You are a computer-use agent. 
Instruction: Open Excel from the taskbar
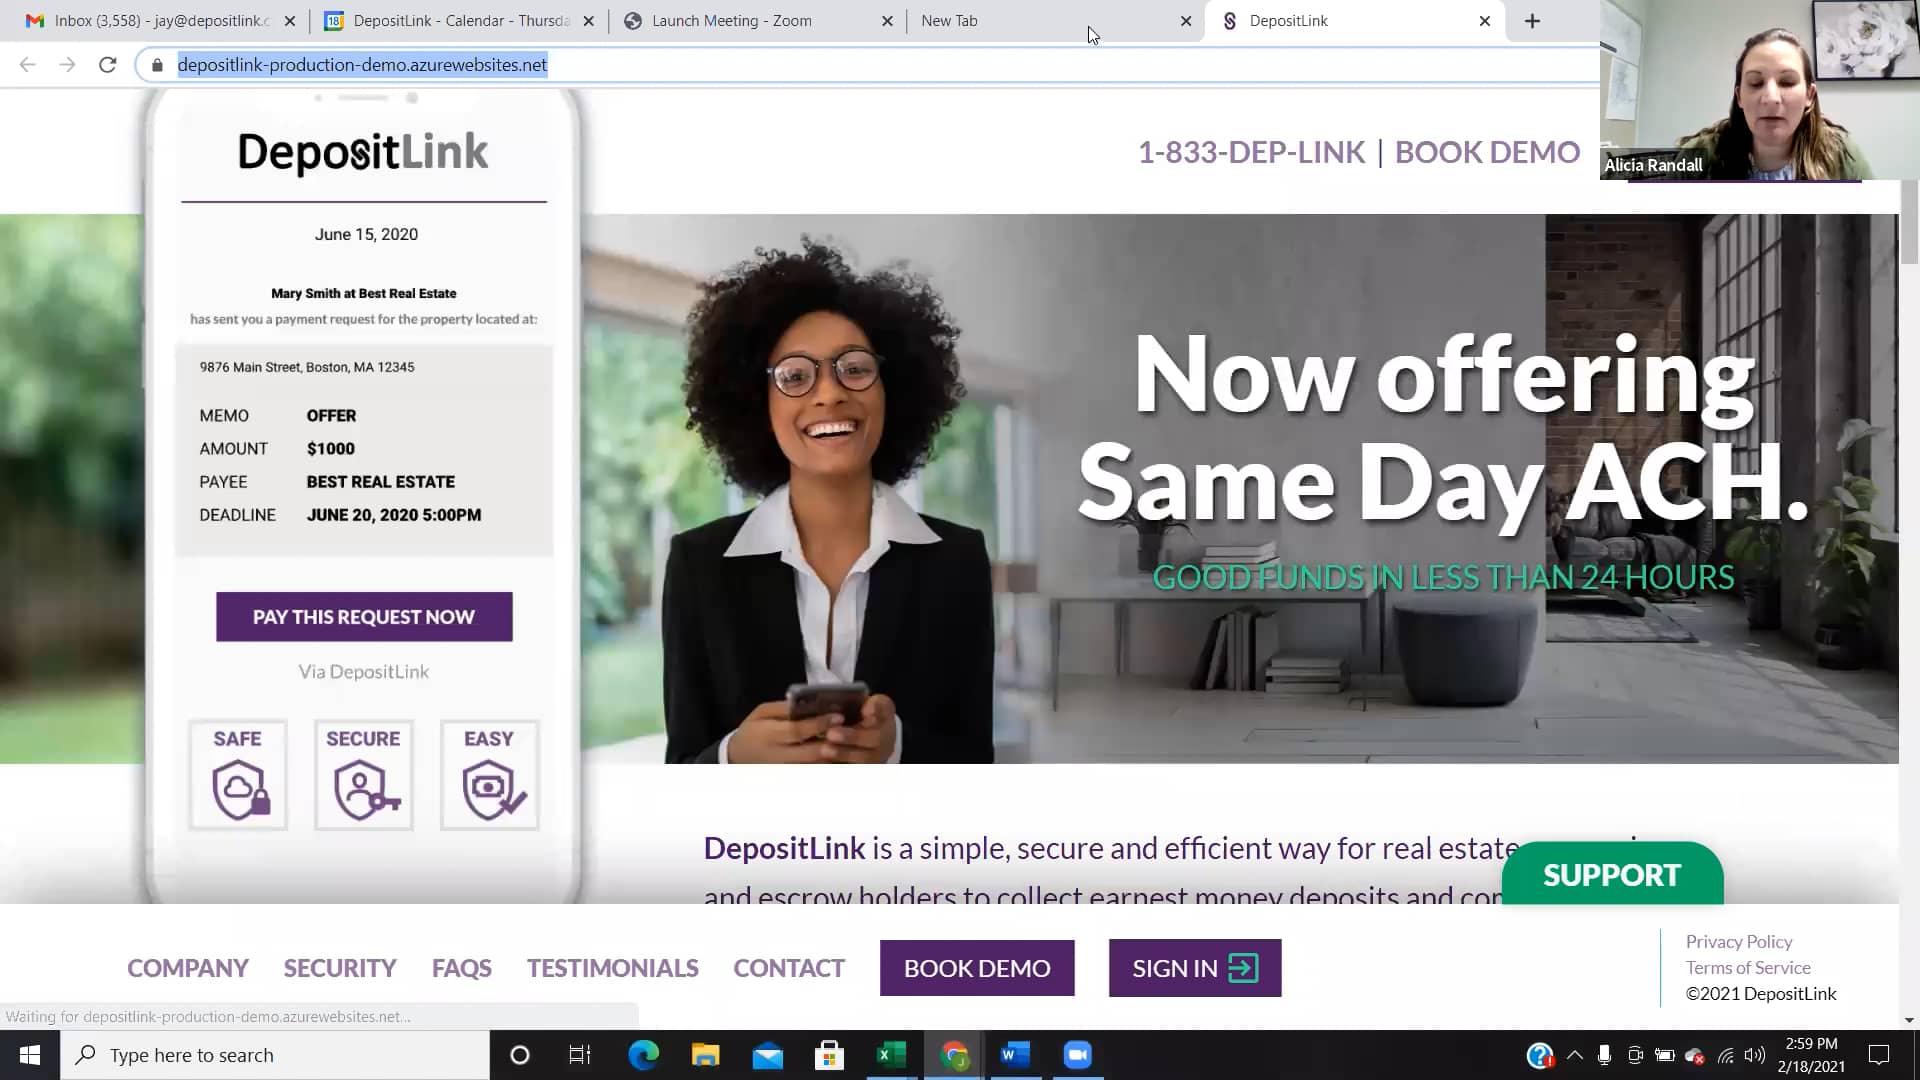coord(890,1054)
